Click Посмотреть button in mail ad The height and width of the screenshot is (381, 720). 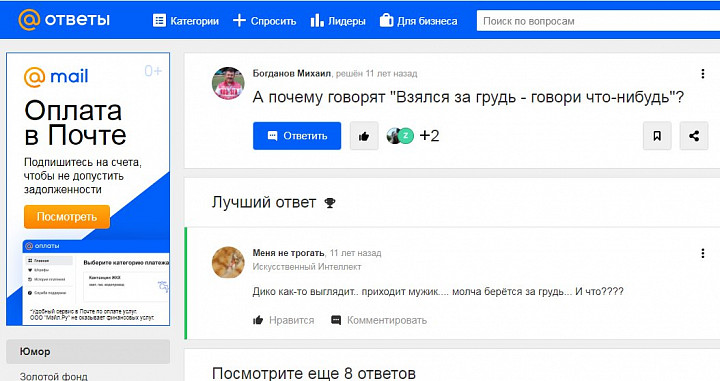(67, 217)
